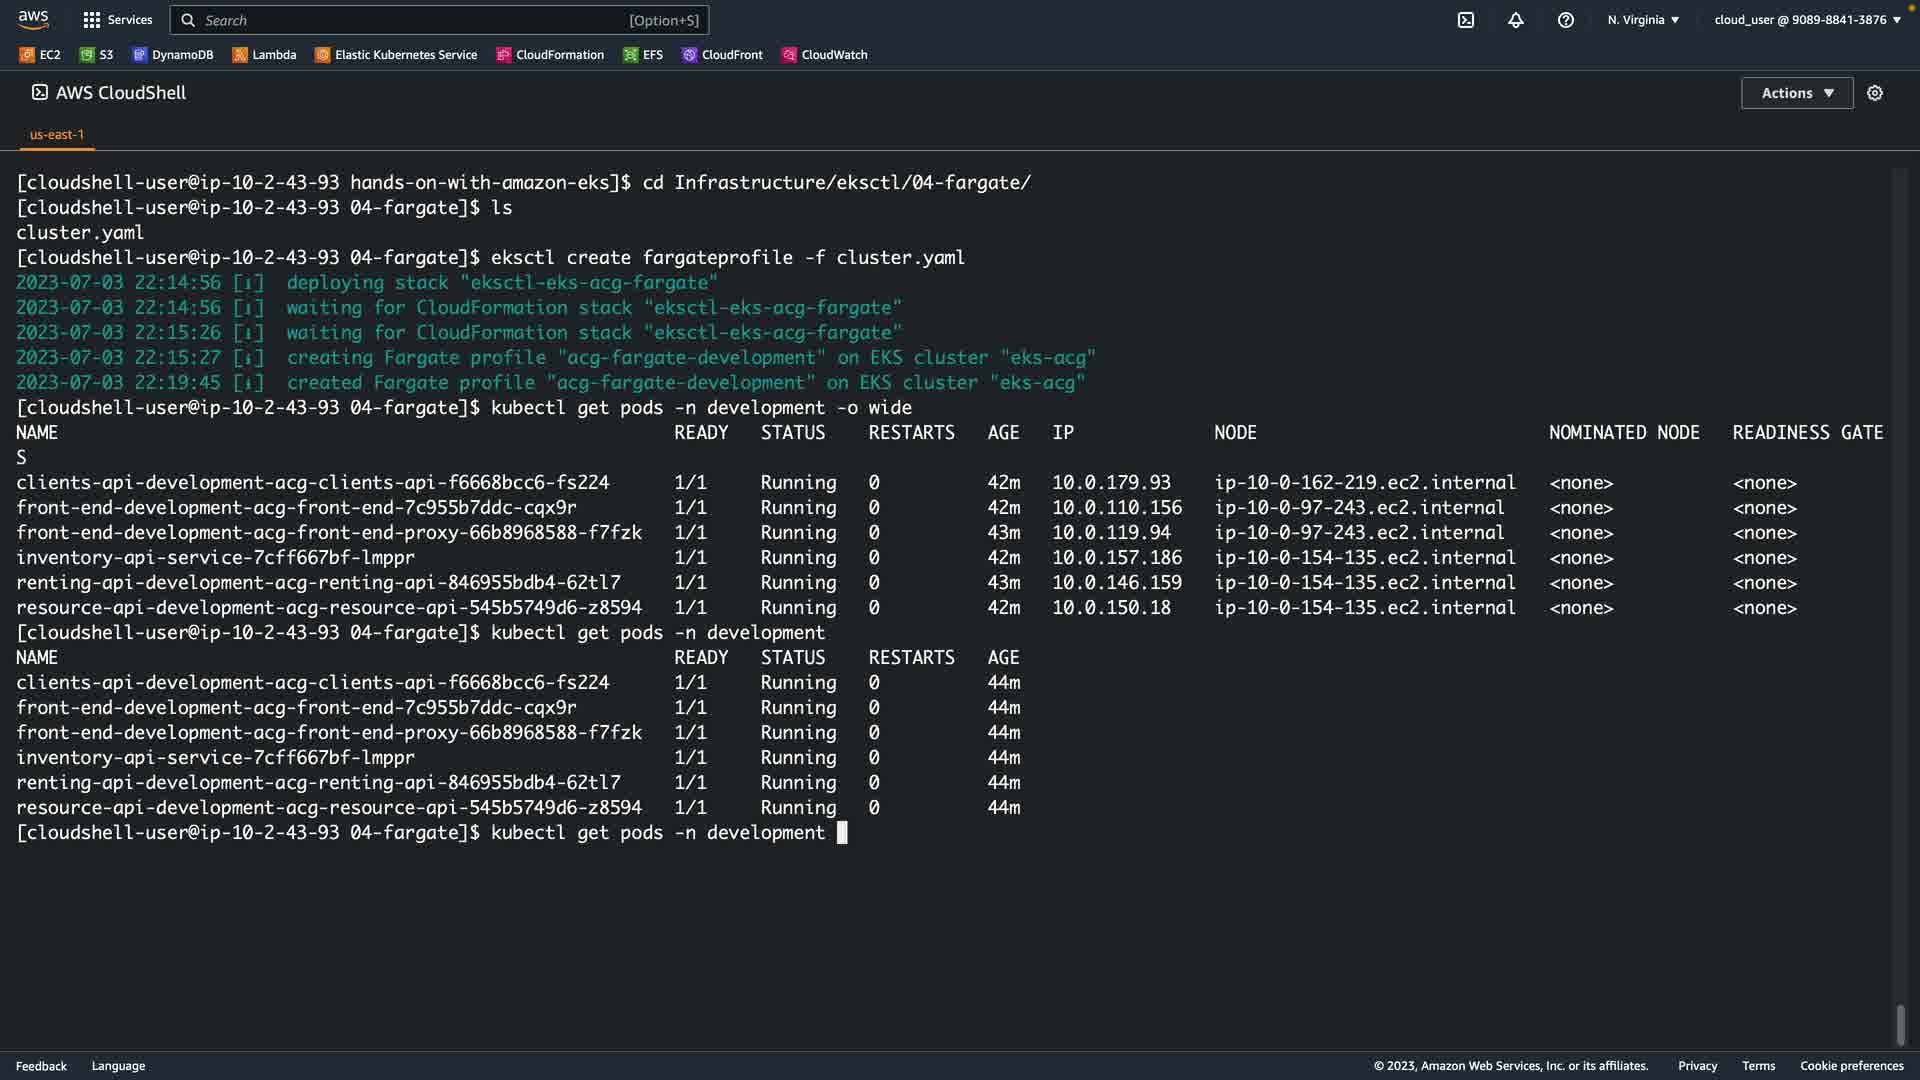Click the Language button in footer

[x=118, y=1066]
